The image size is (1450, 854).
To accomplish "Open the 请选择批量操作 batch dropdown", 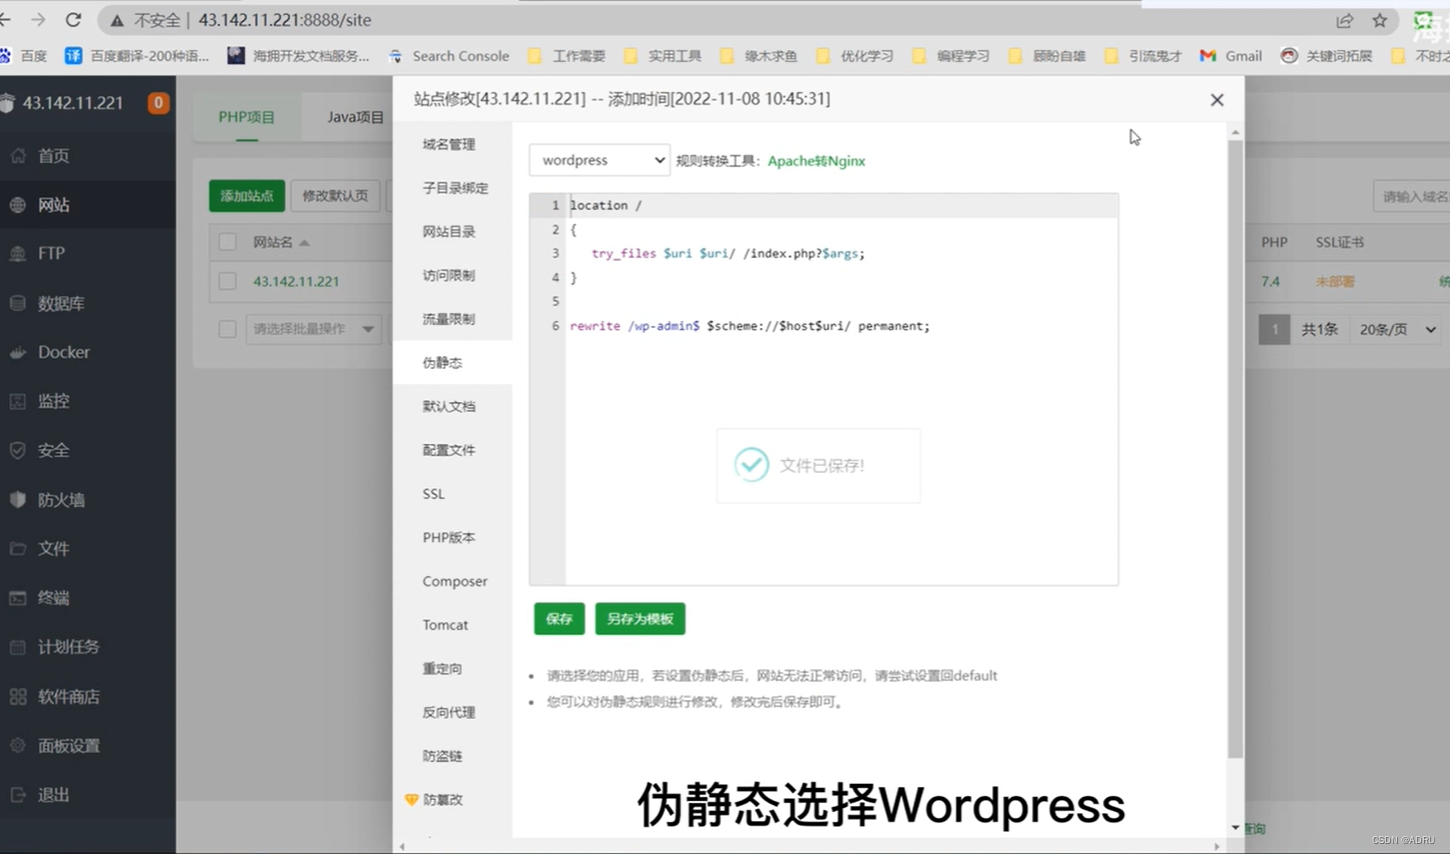I will (x=313, y=329).
